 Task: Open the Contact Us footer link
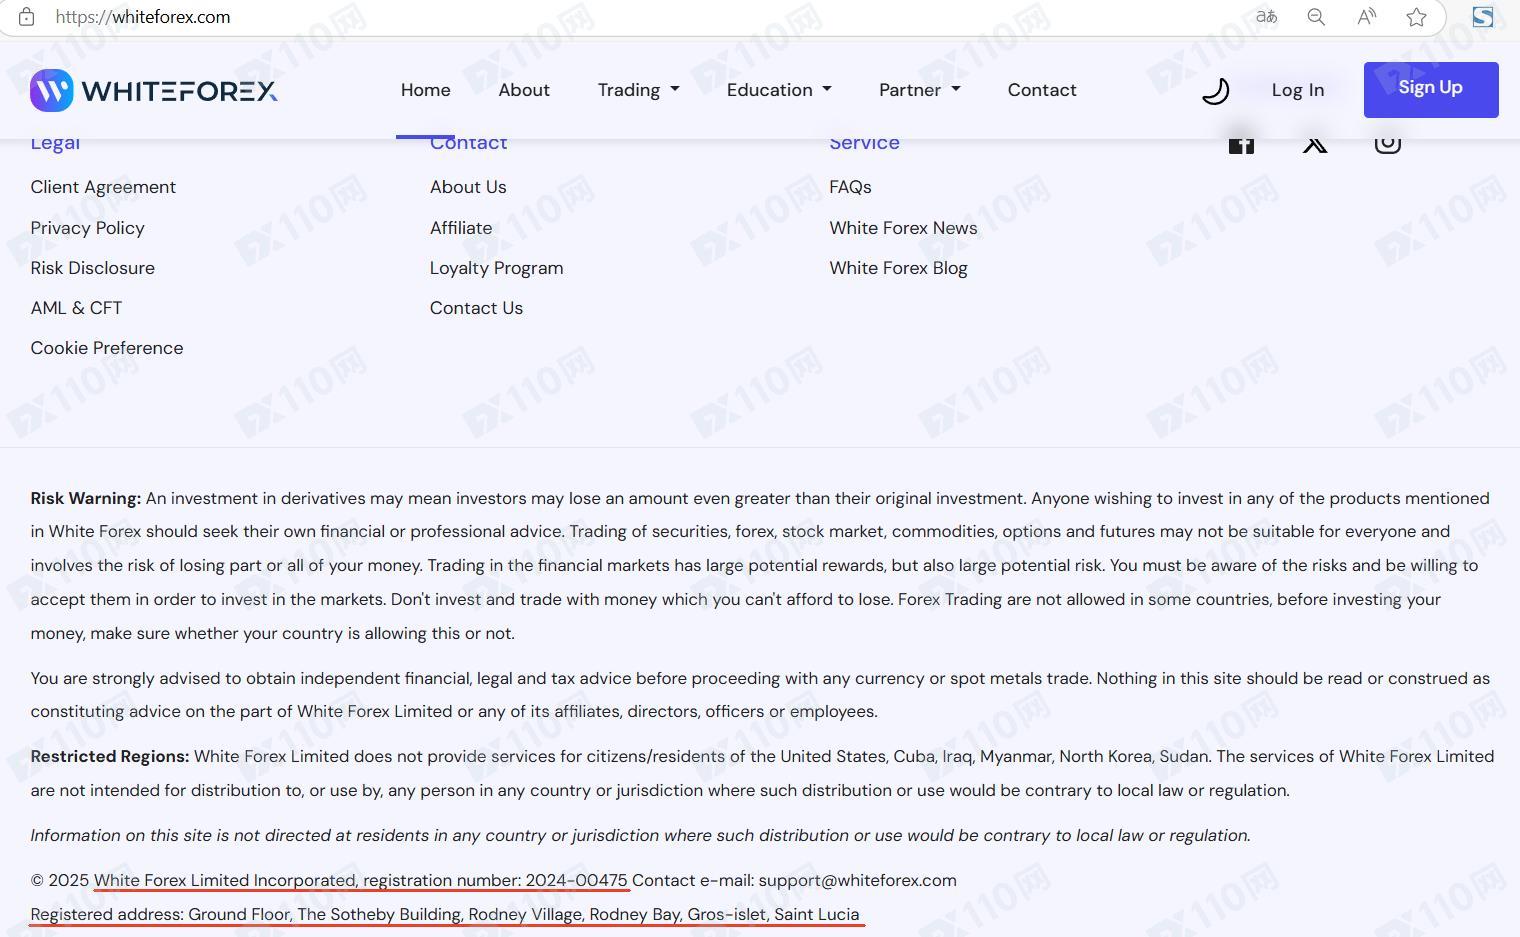476,308
